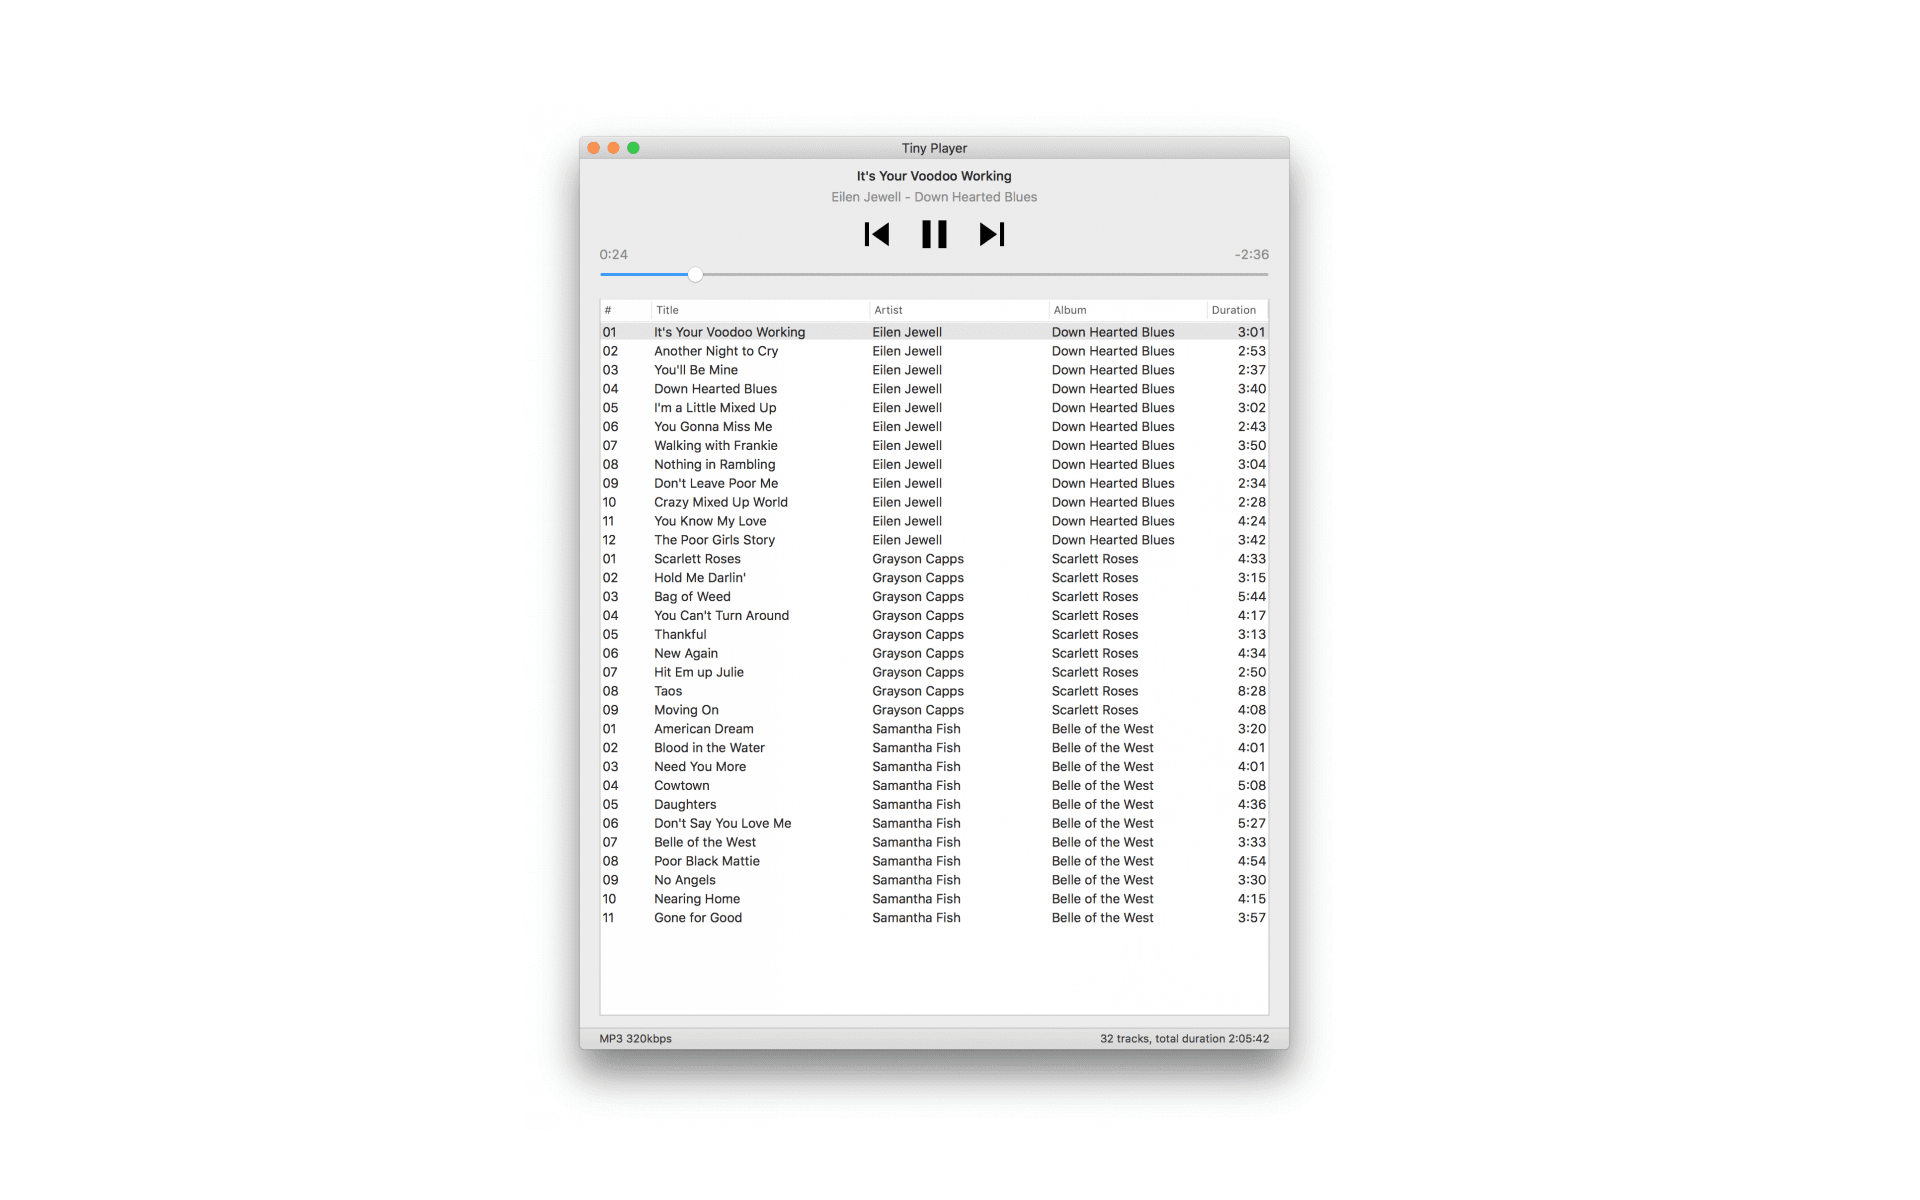This screenshot has height=1200, width=1920.
Task: Sort the playlist by the # column header
Action: [x=625, y=310]
